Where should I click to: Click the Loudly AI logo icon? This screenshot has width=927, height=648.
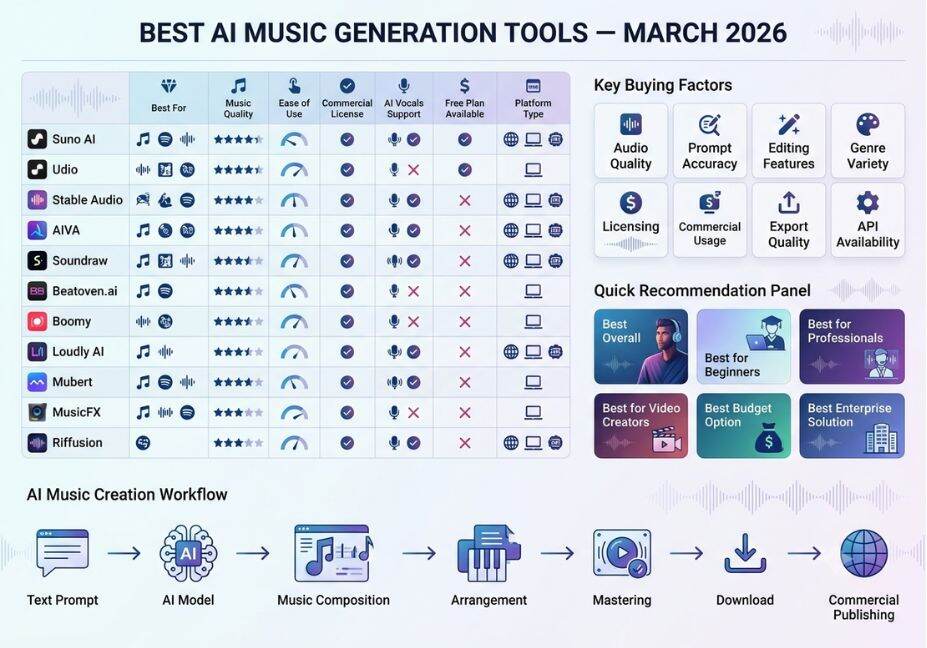tap(37, 352)
